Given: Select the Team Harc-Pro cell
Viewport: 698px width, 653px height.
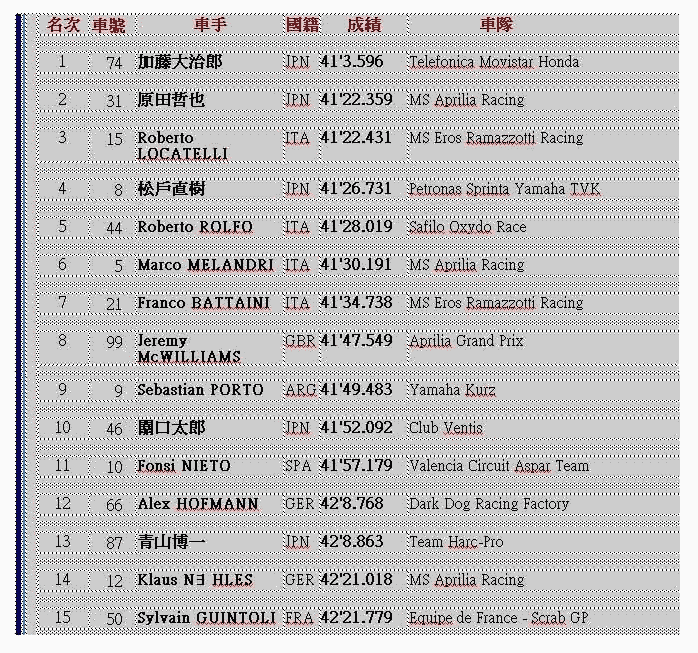Looking at the screenshot, I should point(455,542).
